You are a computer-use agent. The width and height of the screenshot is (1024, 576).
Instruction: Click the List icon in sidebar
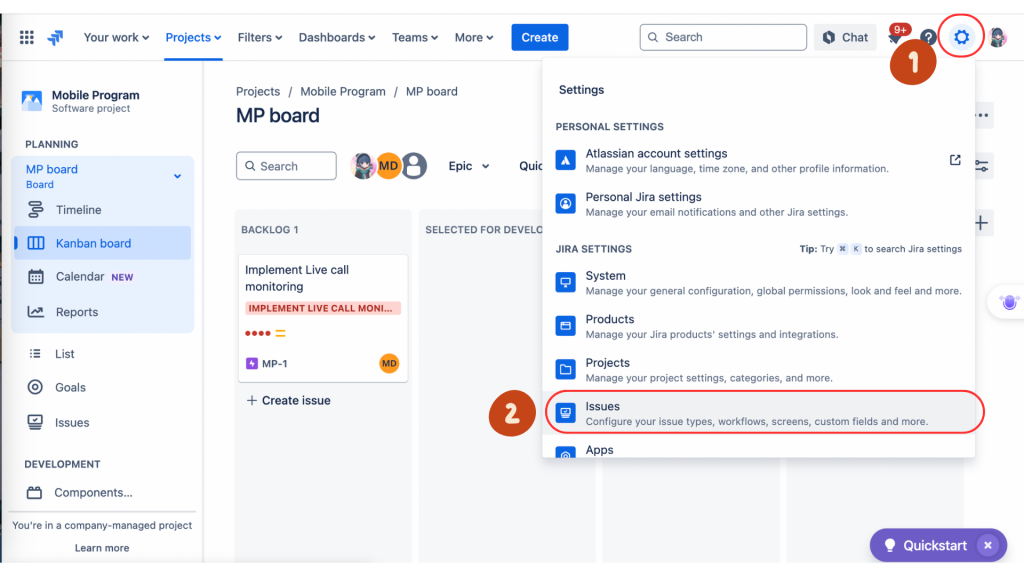(x=35, y=353)
